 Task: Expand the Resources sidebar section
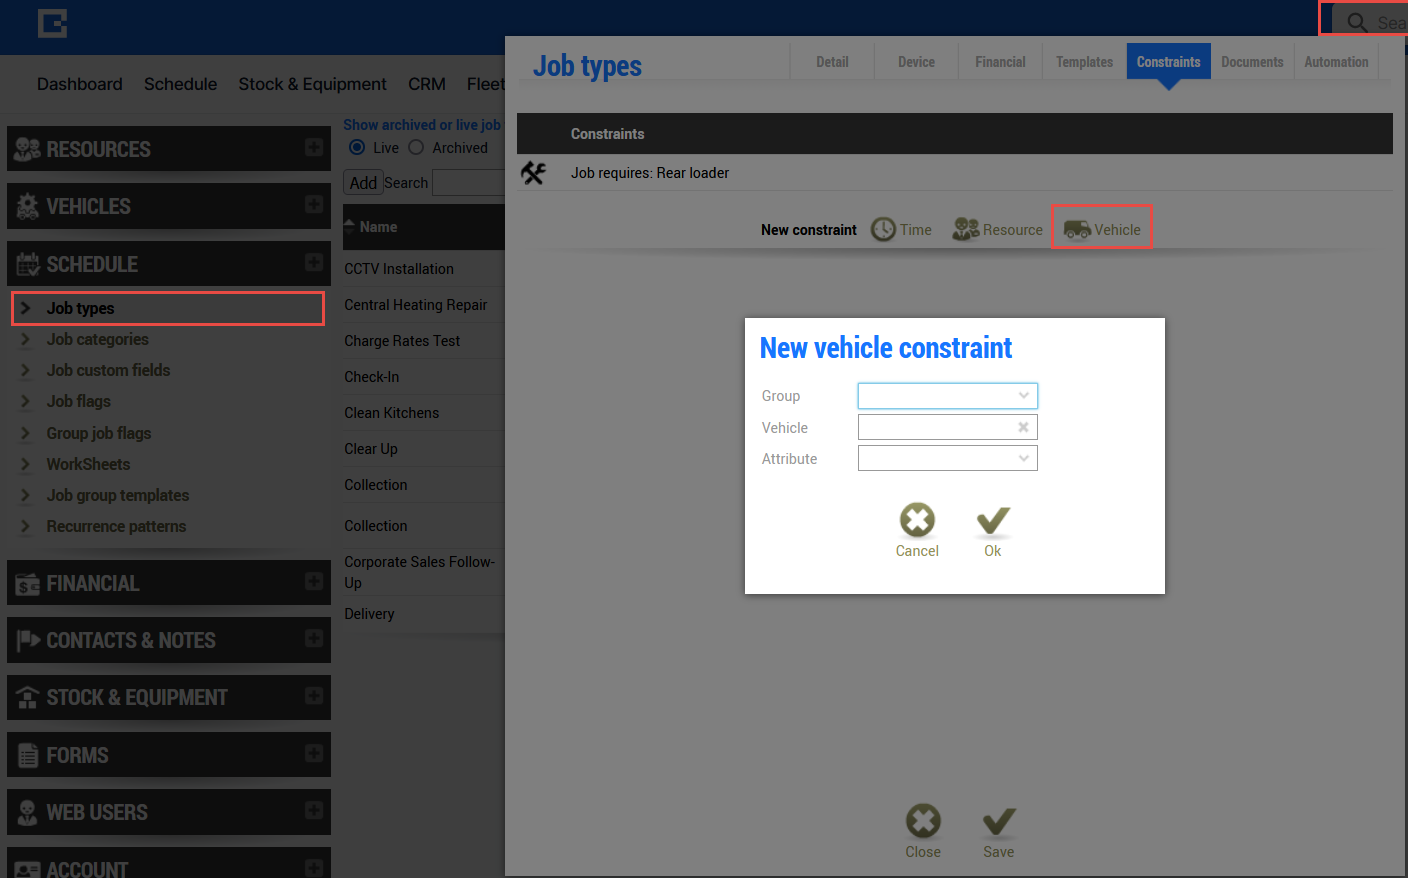click(x=314, y=148)
